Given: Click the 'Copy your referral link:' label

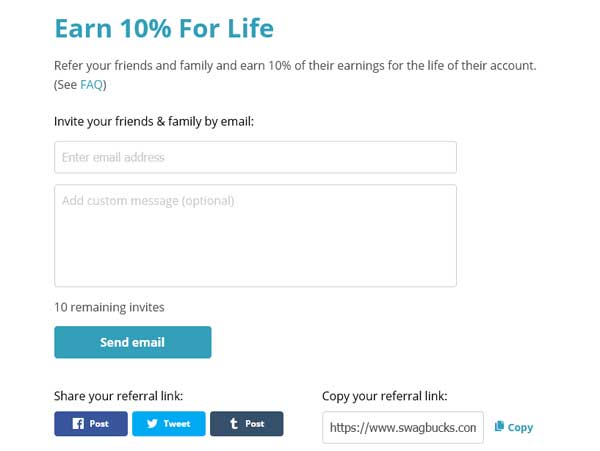Looking at the screenshot, I should click(x=385, y=396).
